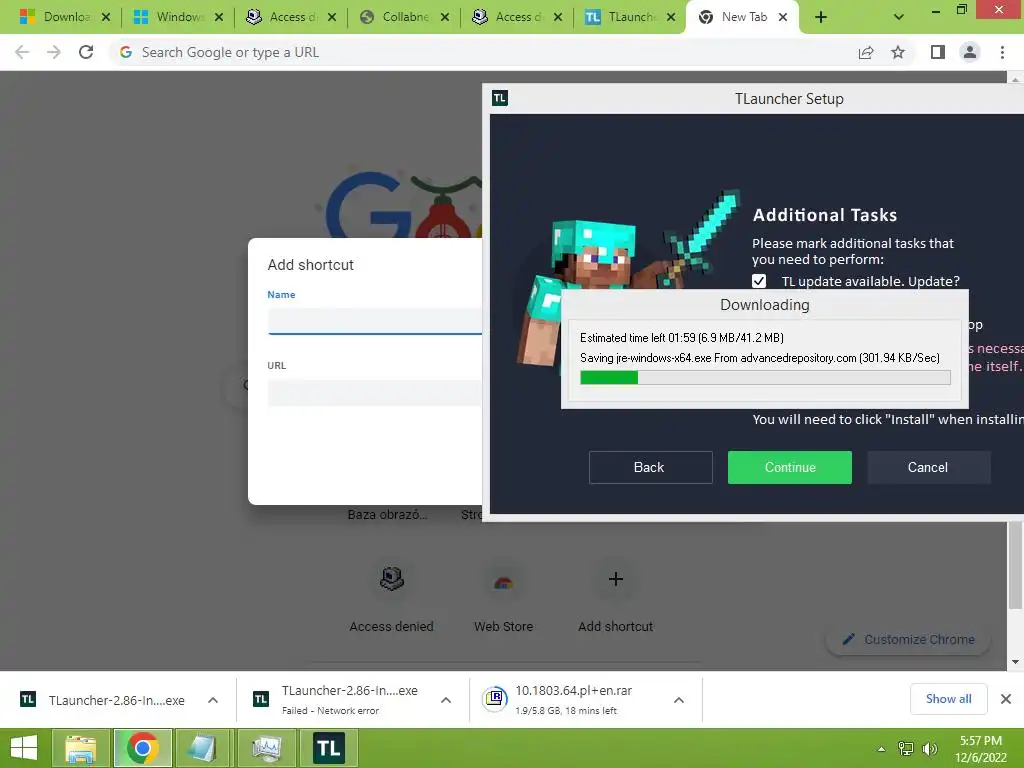Close the downloads bar with the X

[x=1006, y=699]
